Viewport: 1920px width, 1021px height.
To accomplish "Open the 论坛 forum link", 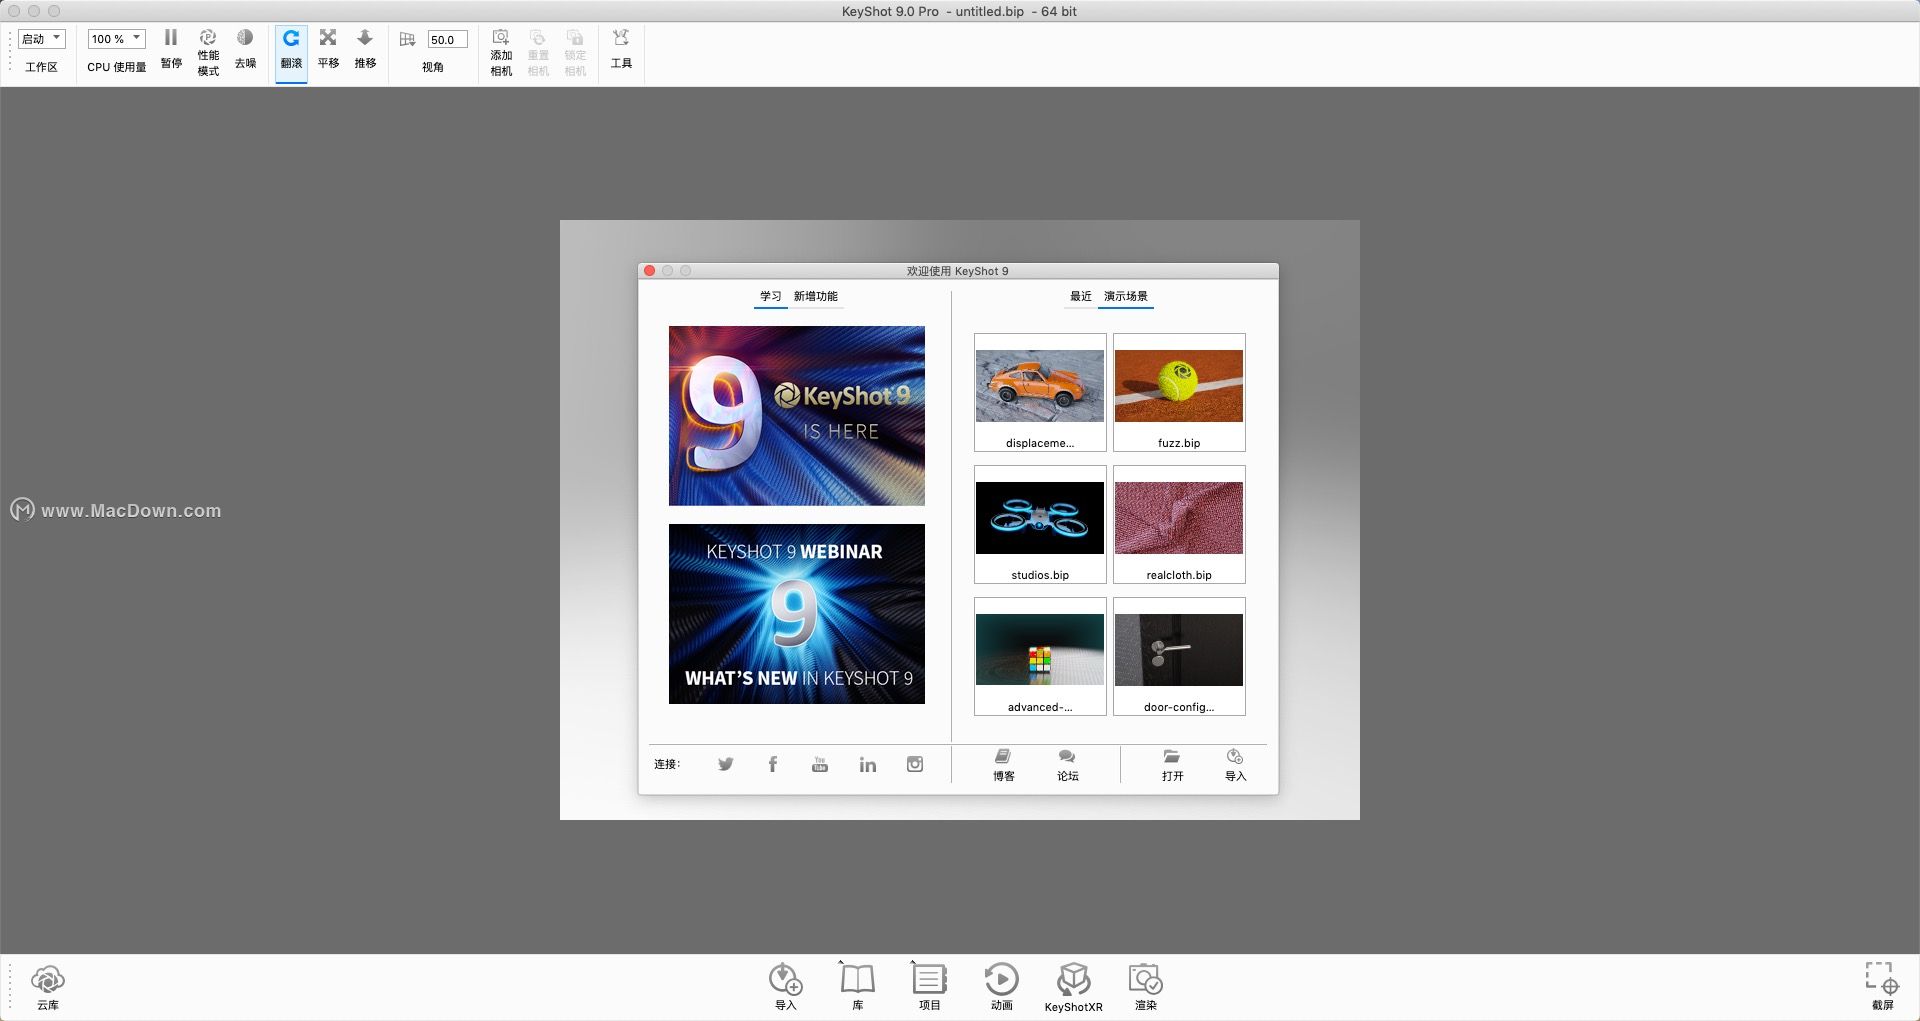I will pos(1067,765).
